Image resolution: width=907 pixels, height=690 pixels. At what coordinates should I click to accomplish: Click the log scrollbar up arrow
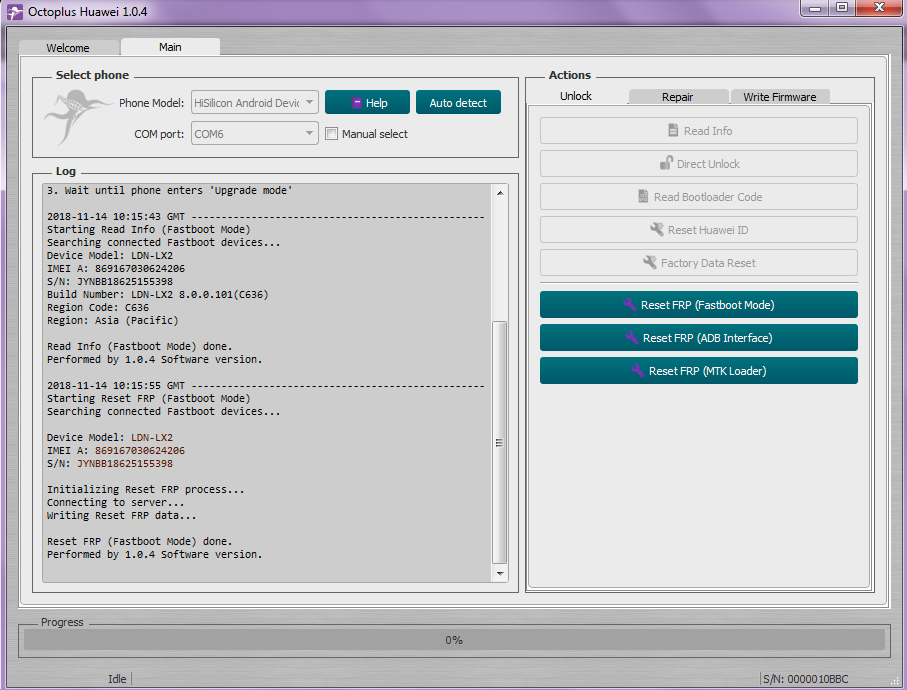pyautogui.click(x=500, y=192)
